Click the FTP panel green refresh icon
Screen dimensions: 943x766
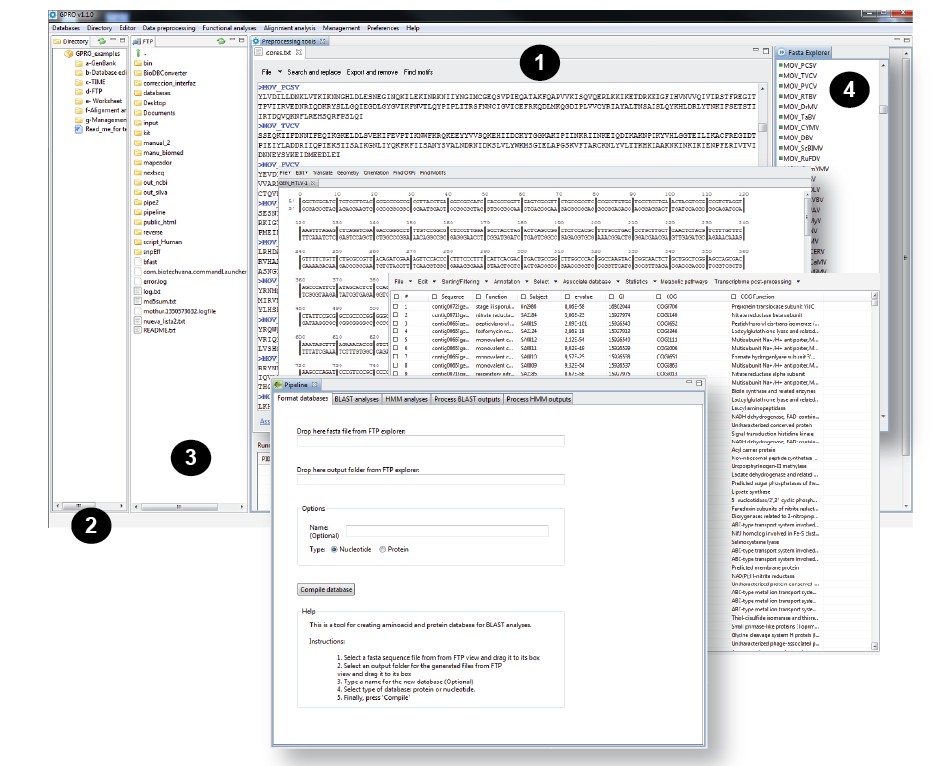pos(219,41)
